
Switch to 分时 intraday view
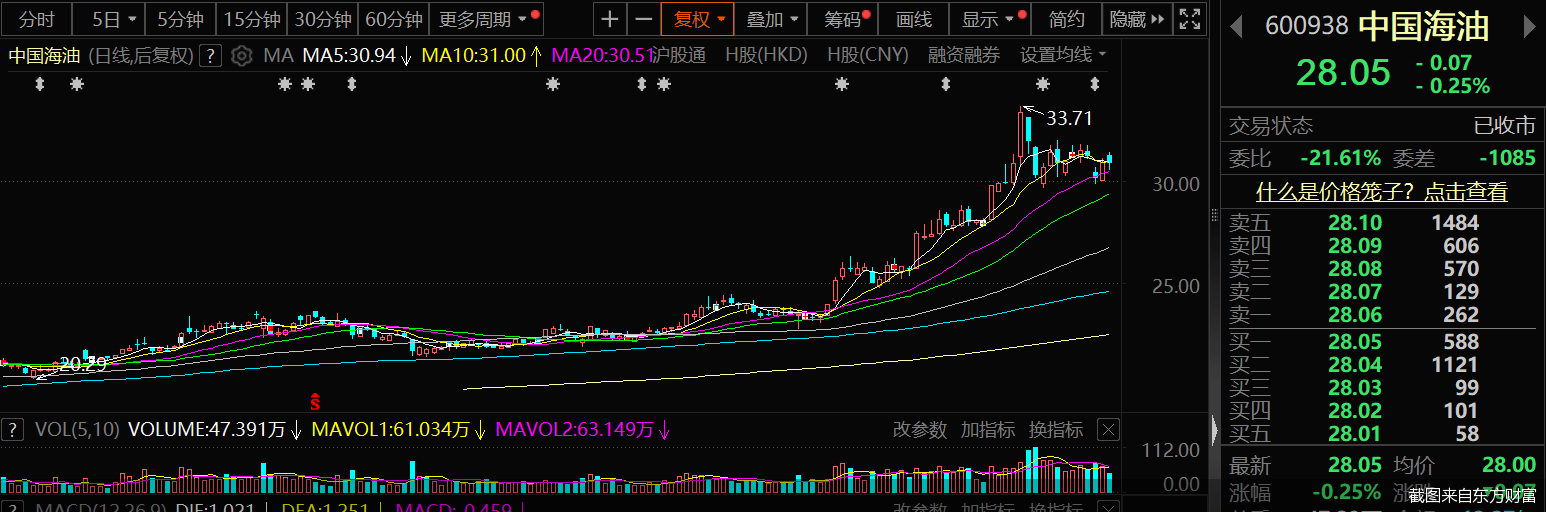[37, 19]
